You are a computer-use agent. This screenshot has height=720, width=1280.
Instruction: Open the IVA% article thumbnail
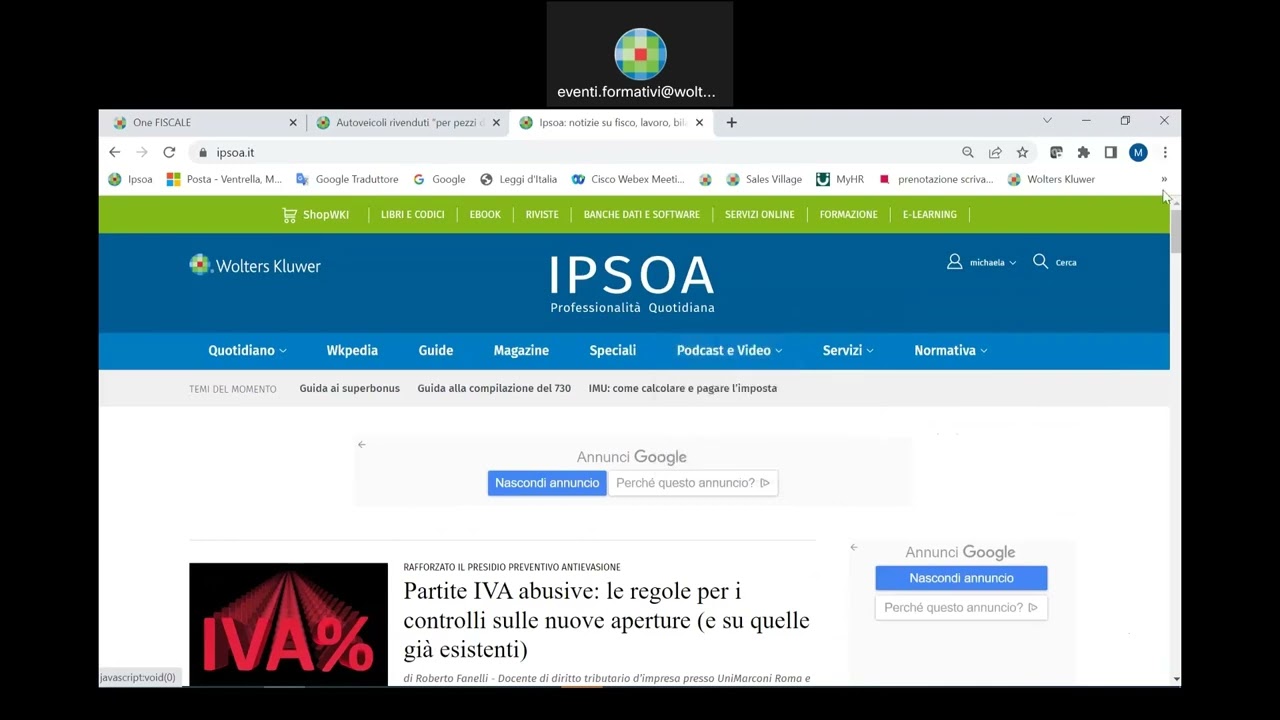point(288,624)
